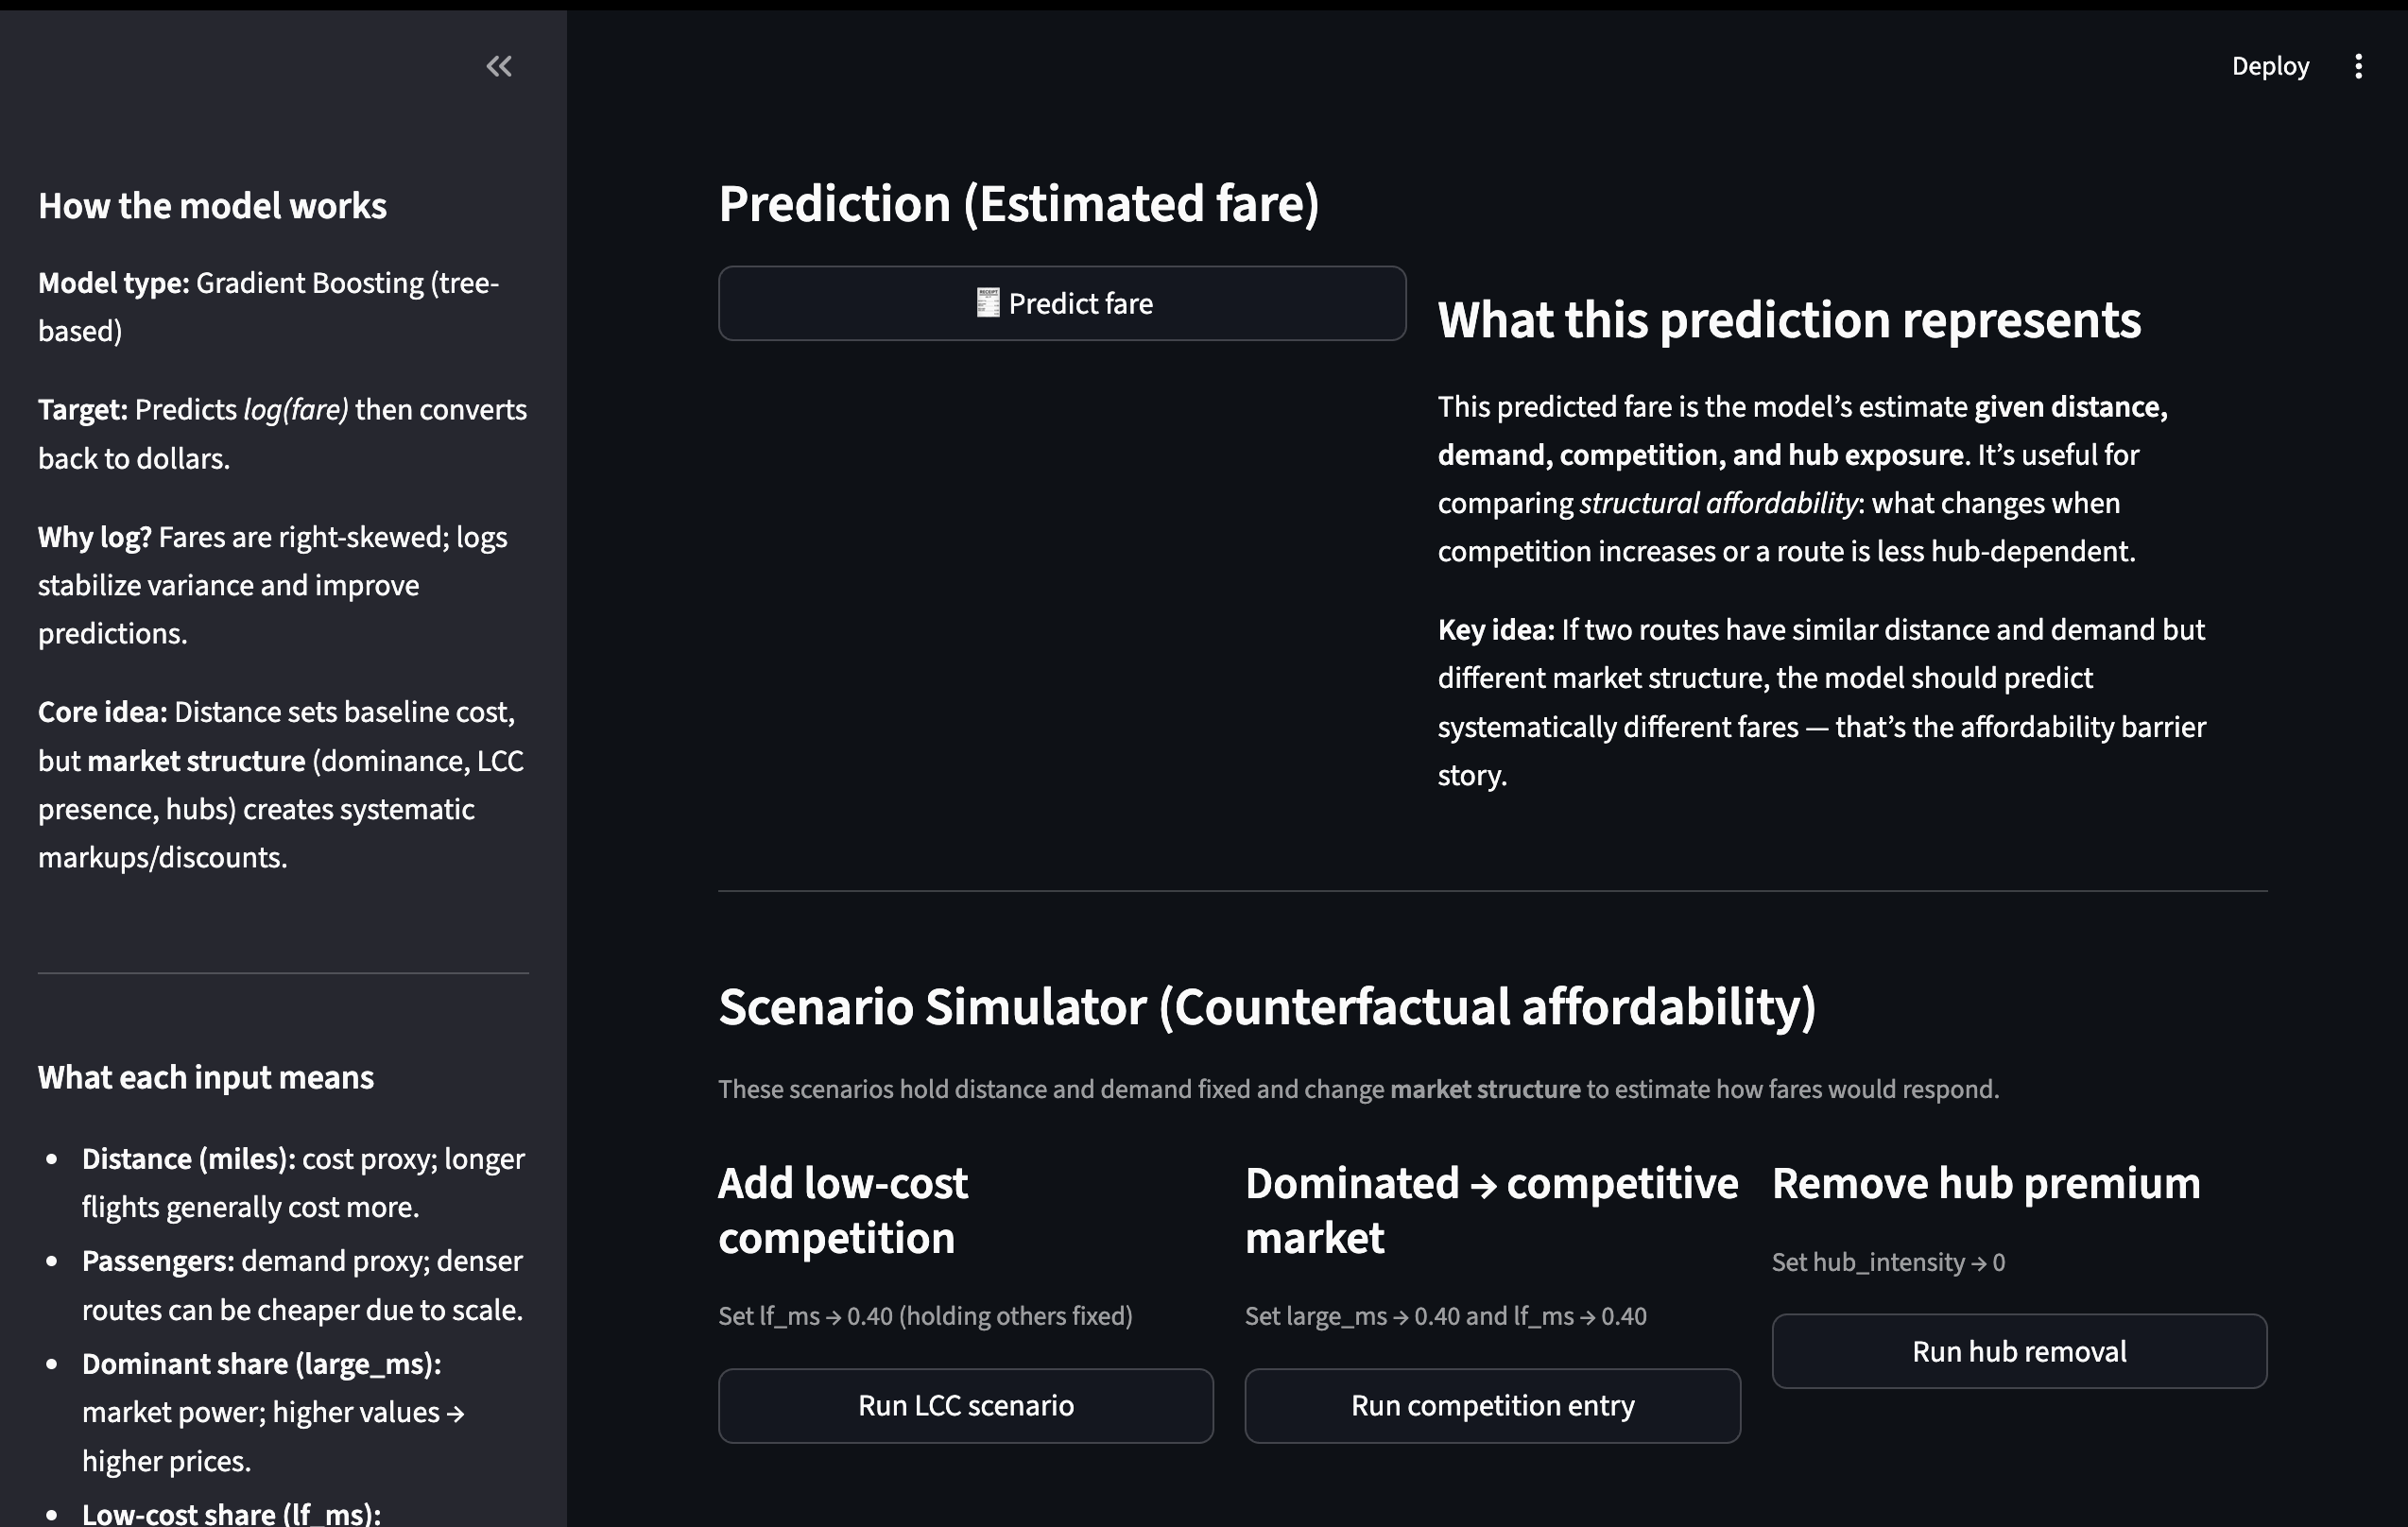
Task: Click Run hub removal button
Action: (x=2018, y=1351)
